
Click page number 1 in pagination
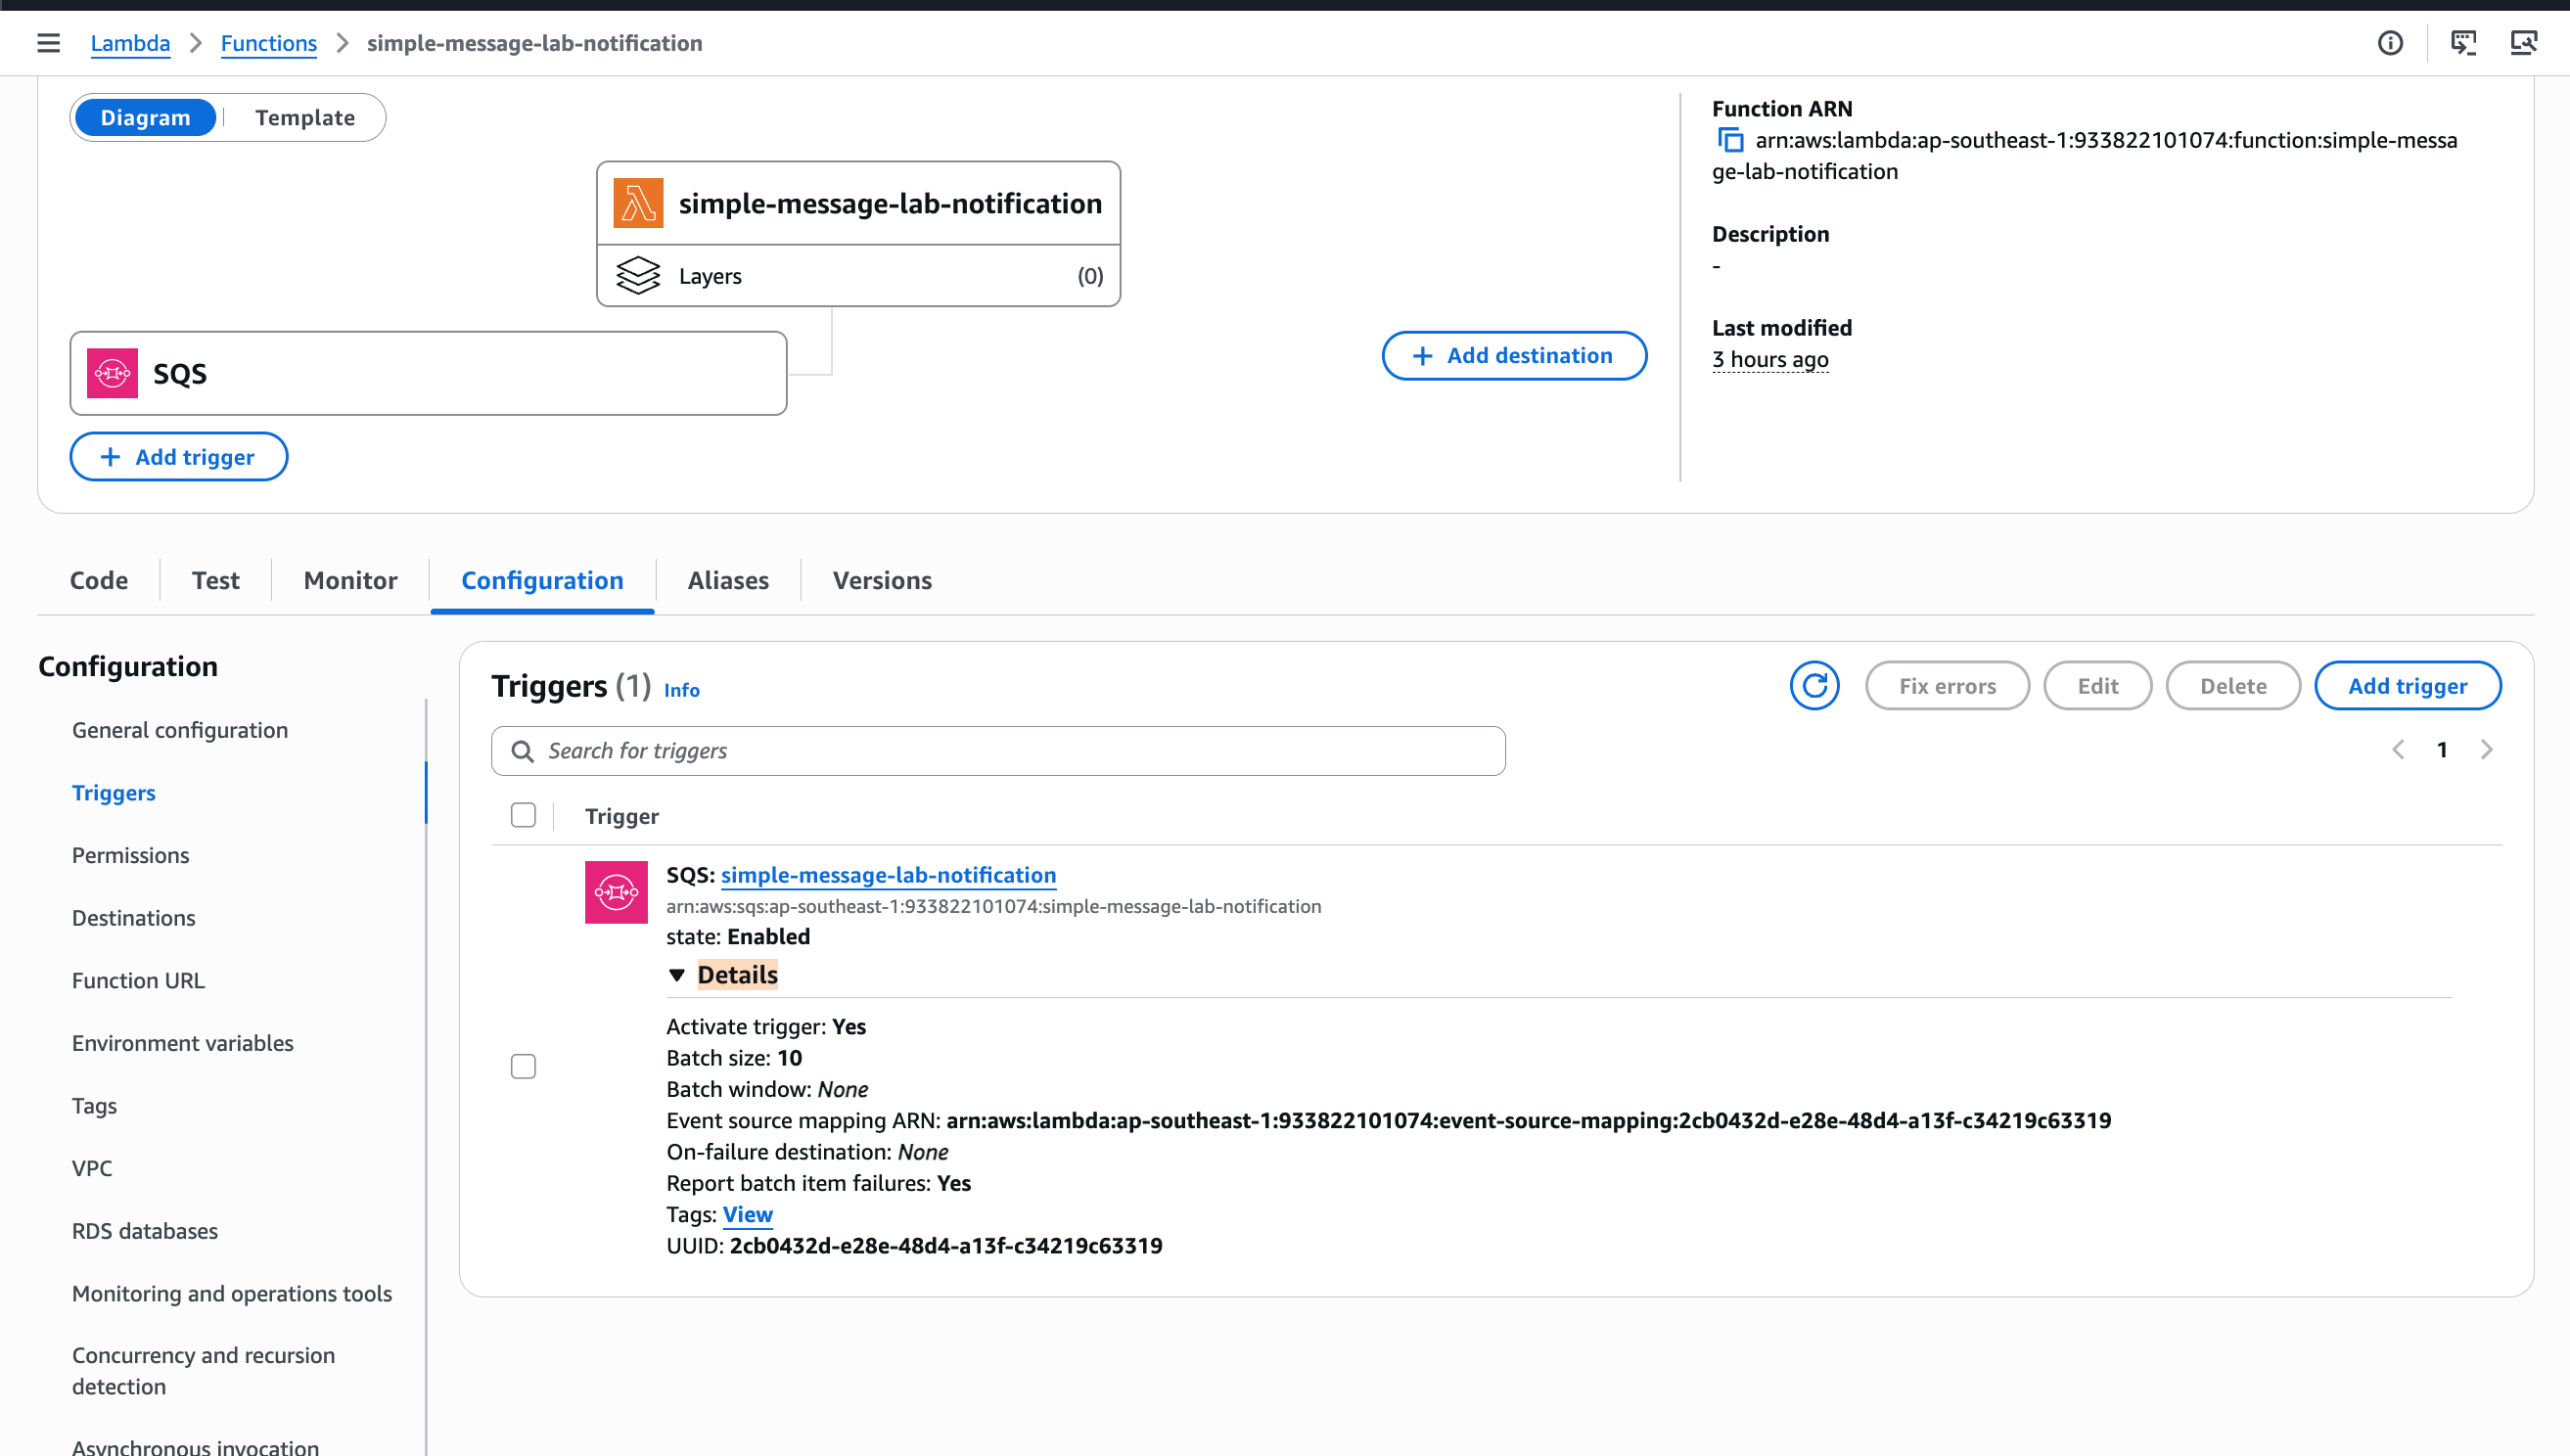2442,750
